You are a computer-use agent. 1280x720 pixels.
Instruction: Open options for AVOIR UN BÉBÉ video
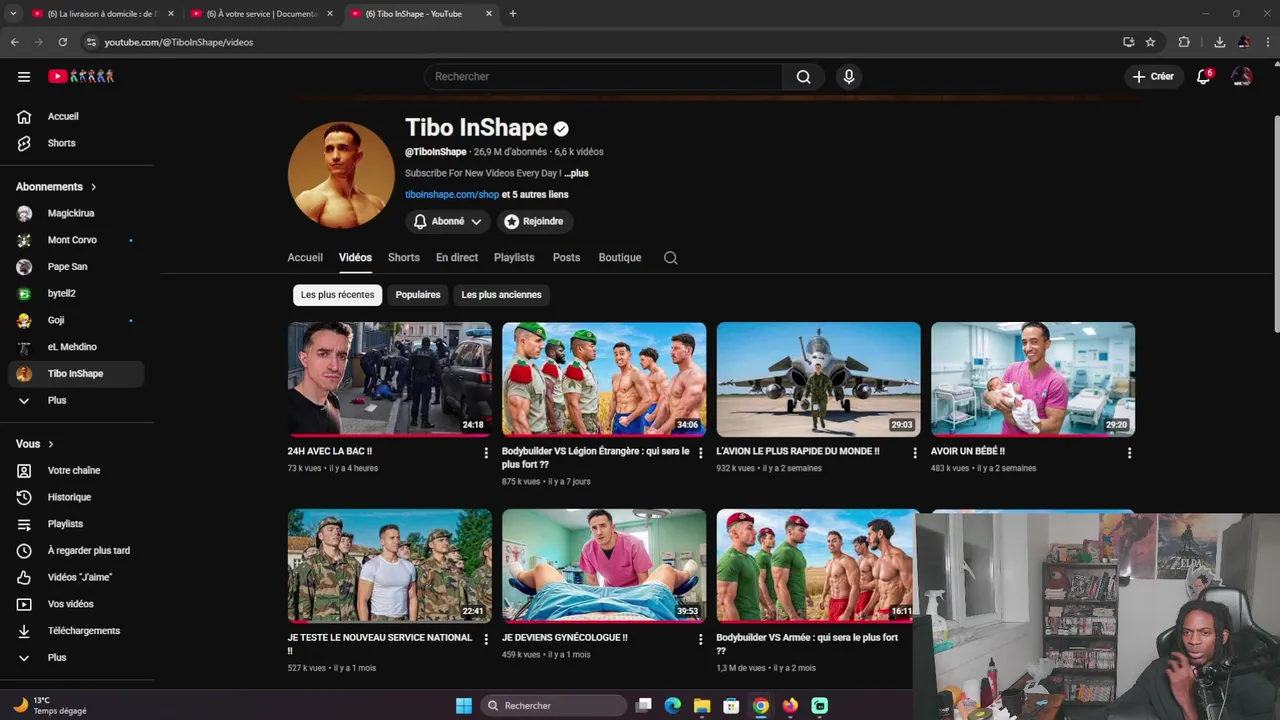tap(1129, 453)
